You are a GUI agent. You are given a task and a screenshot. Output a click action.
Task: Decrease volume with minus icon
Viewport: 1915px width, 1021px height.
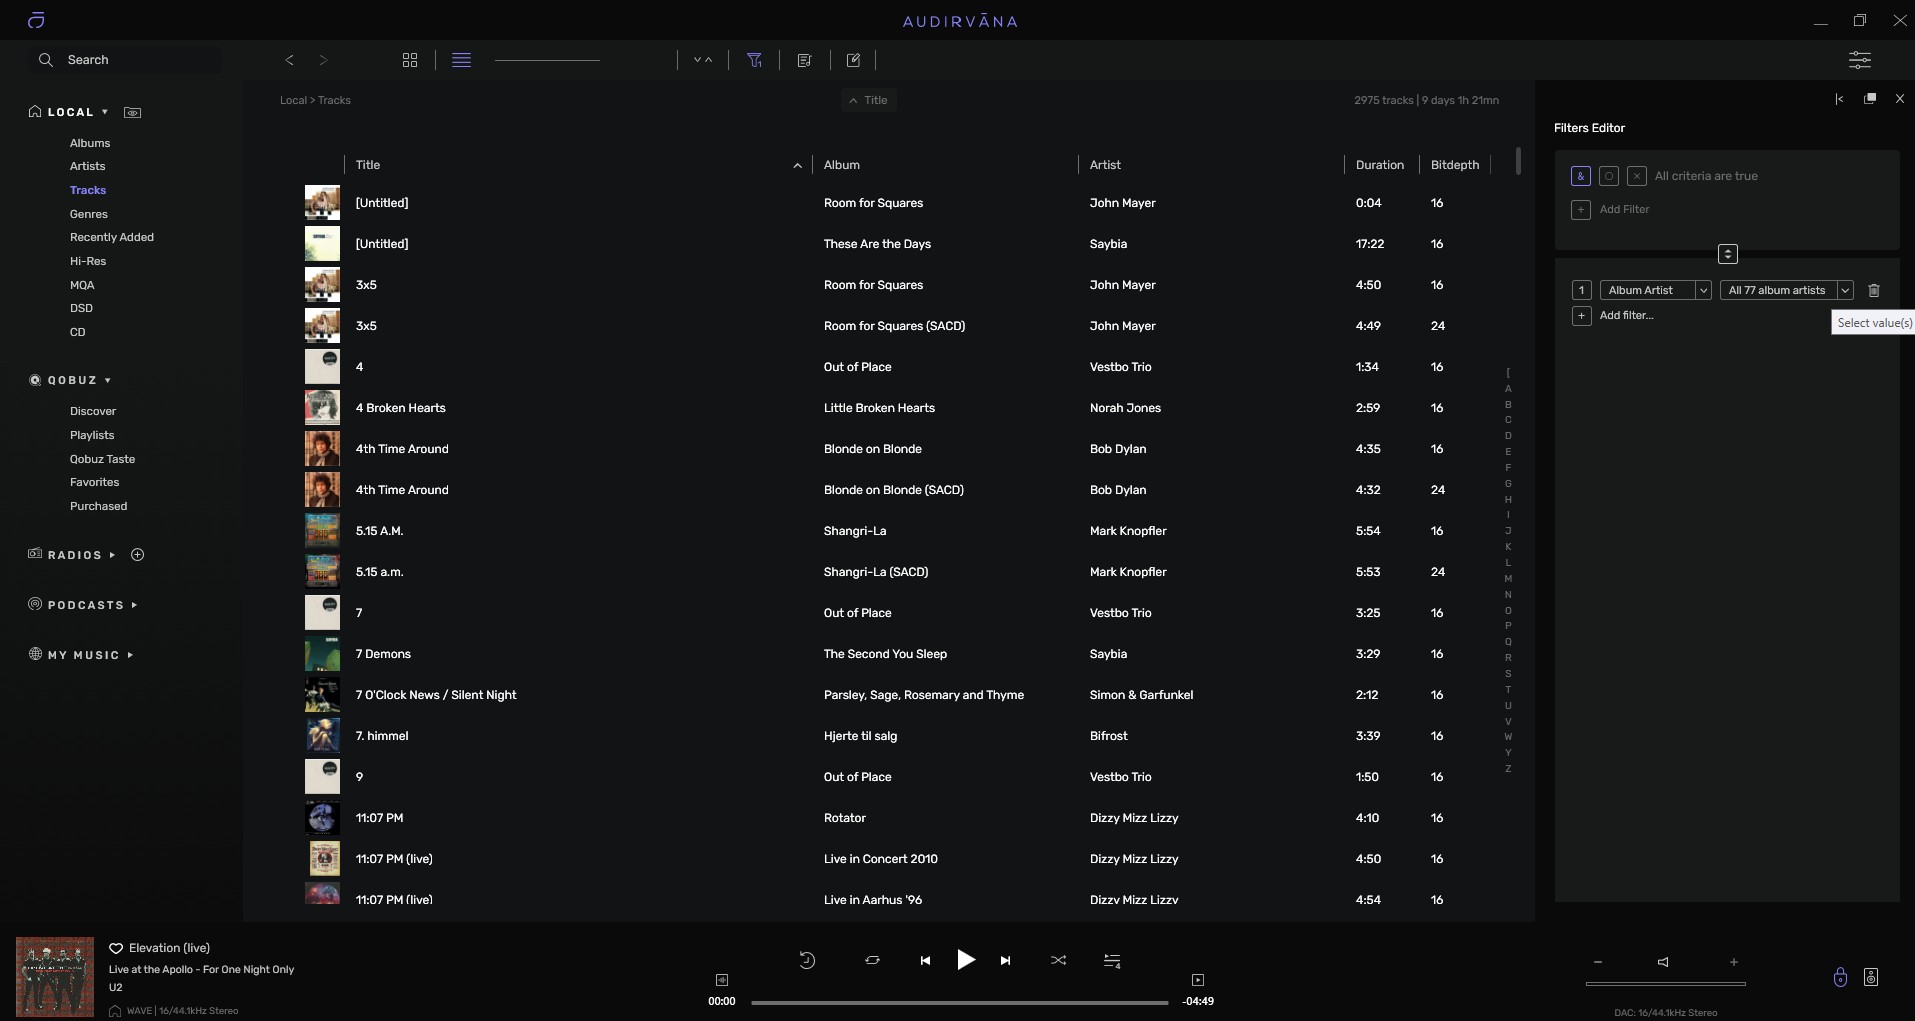[1598, 962]
